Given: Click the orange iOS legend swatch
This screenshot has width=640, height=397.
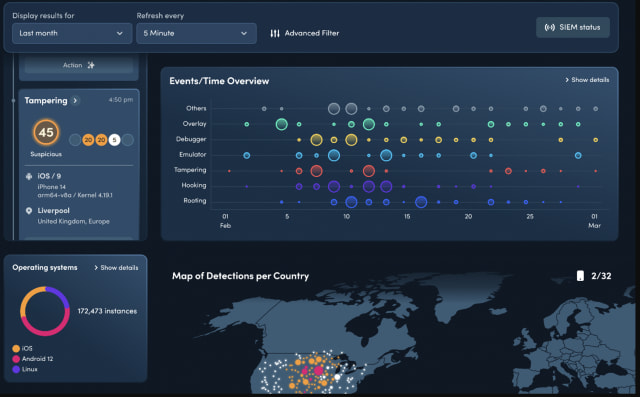Looking at the screenshot, I should coord(16,348).
